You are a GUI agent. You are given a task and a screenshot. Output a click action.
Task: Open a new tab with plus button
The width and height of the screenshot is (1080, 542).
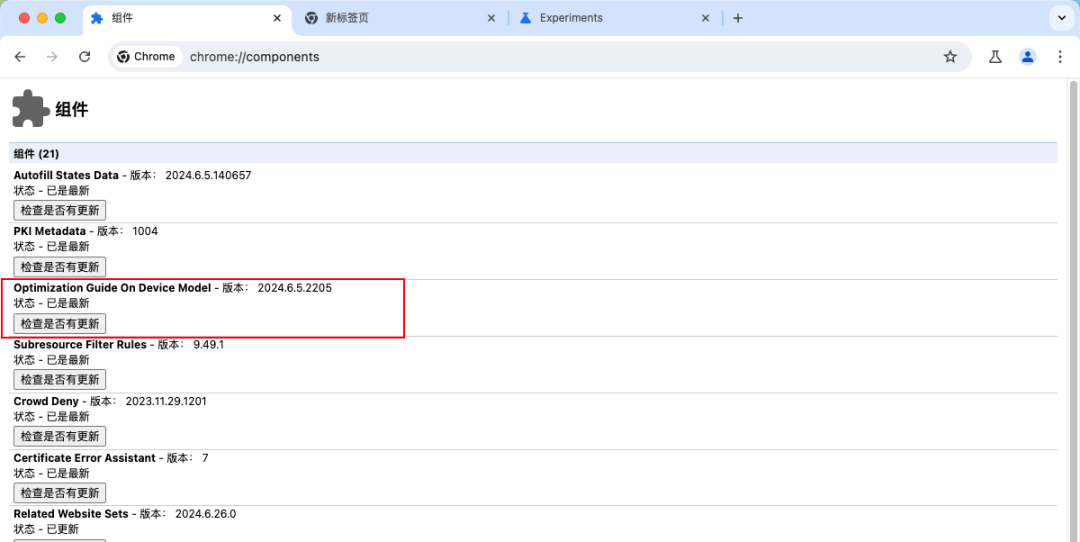tap(738, 18)
